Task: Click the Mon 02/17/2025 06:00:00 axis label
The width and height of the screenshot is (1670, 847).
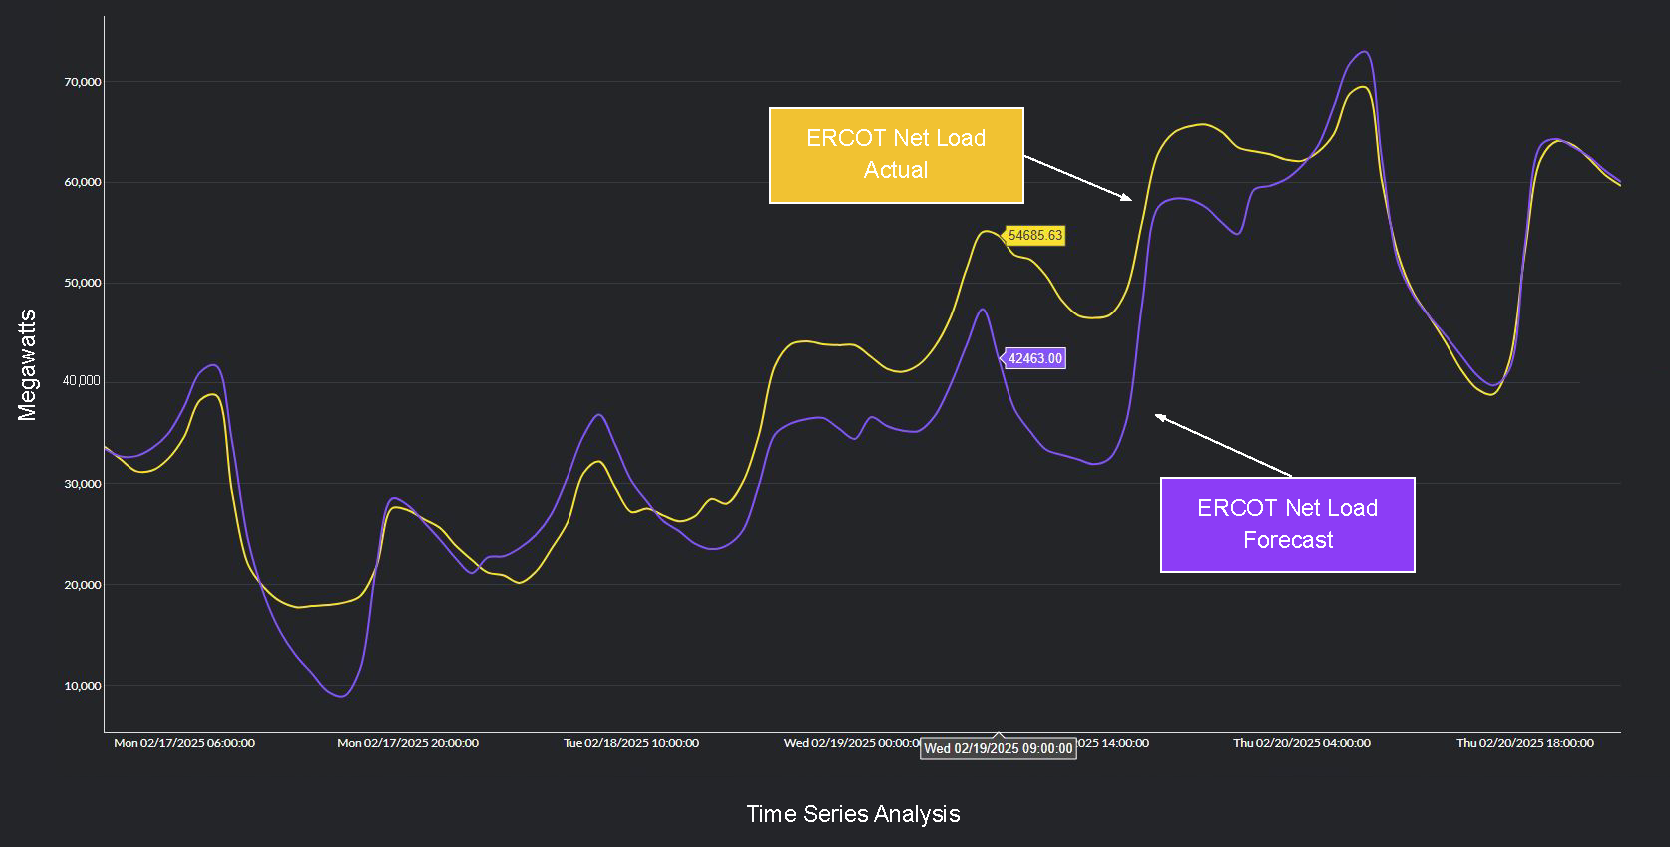Action: (184, 743)
